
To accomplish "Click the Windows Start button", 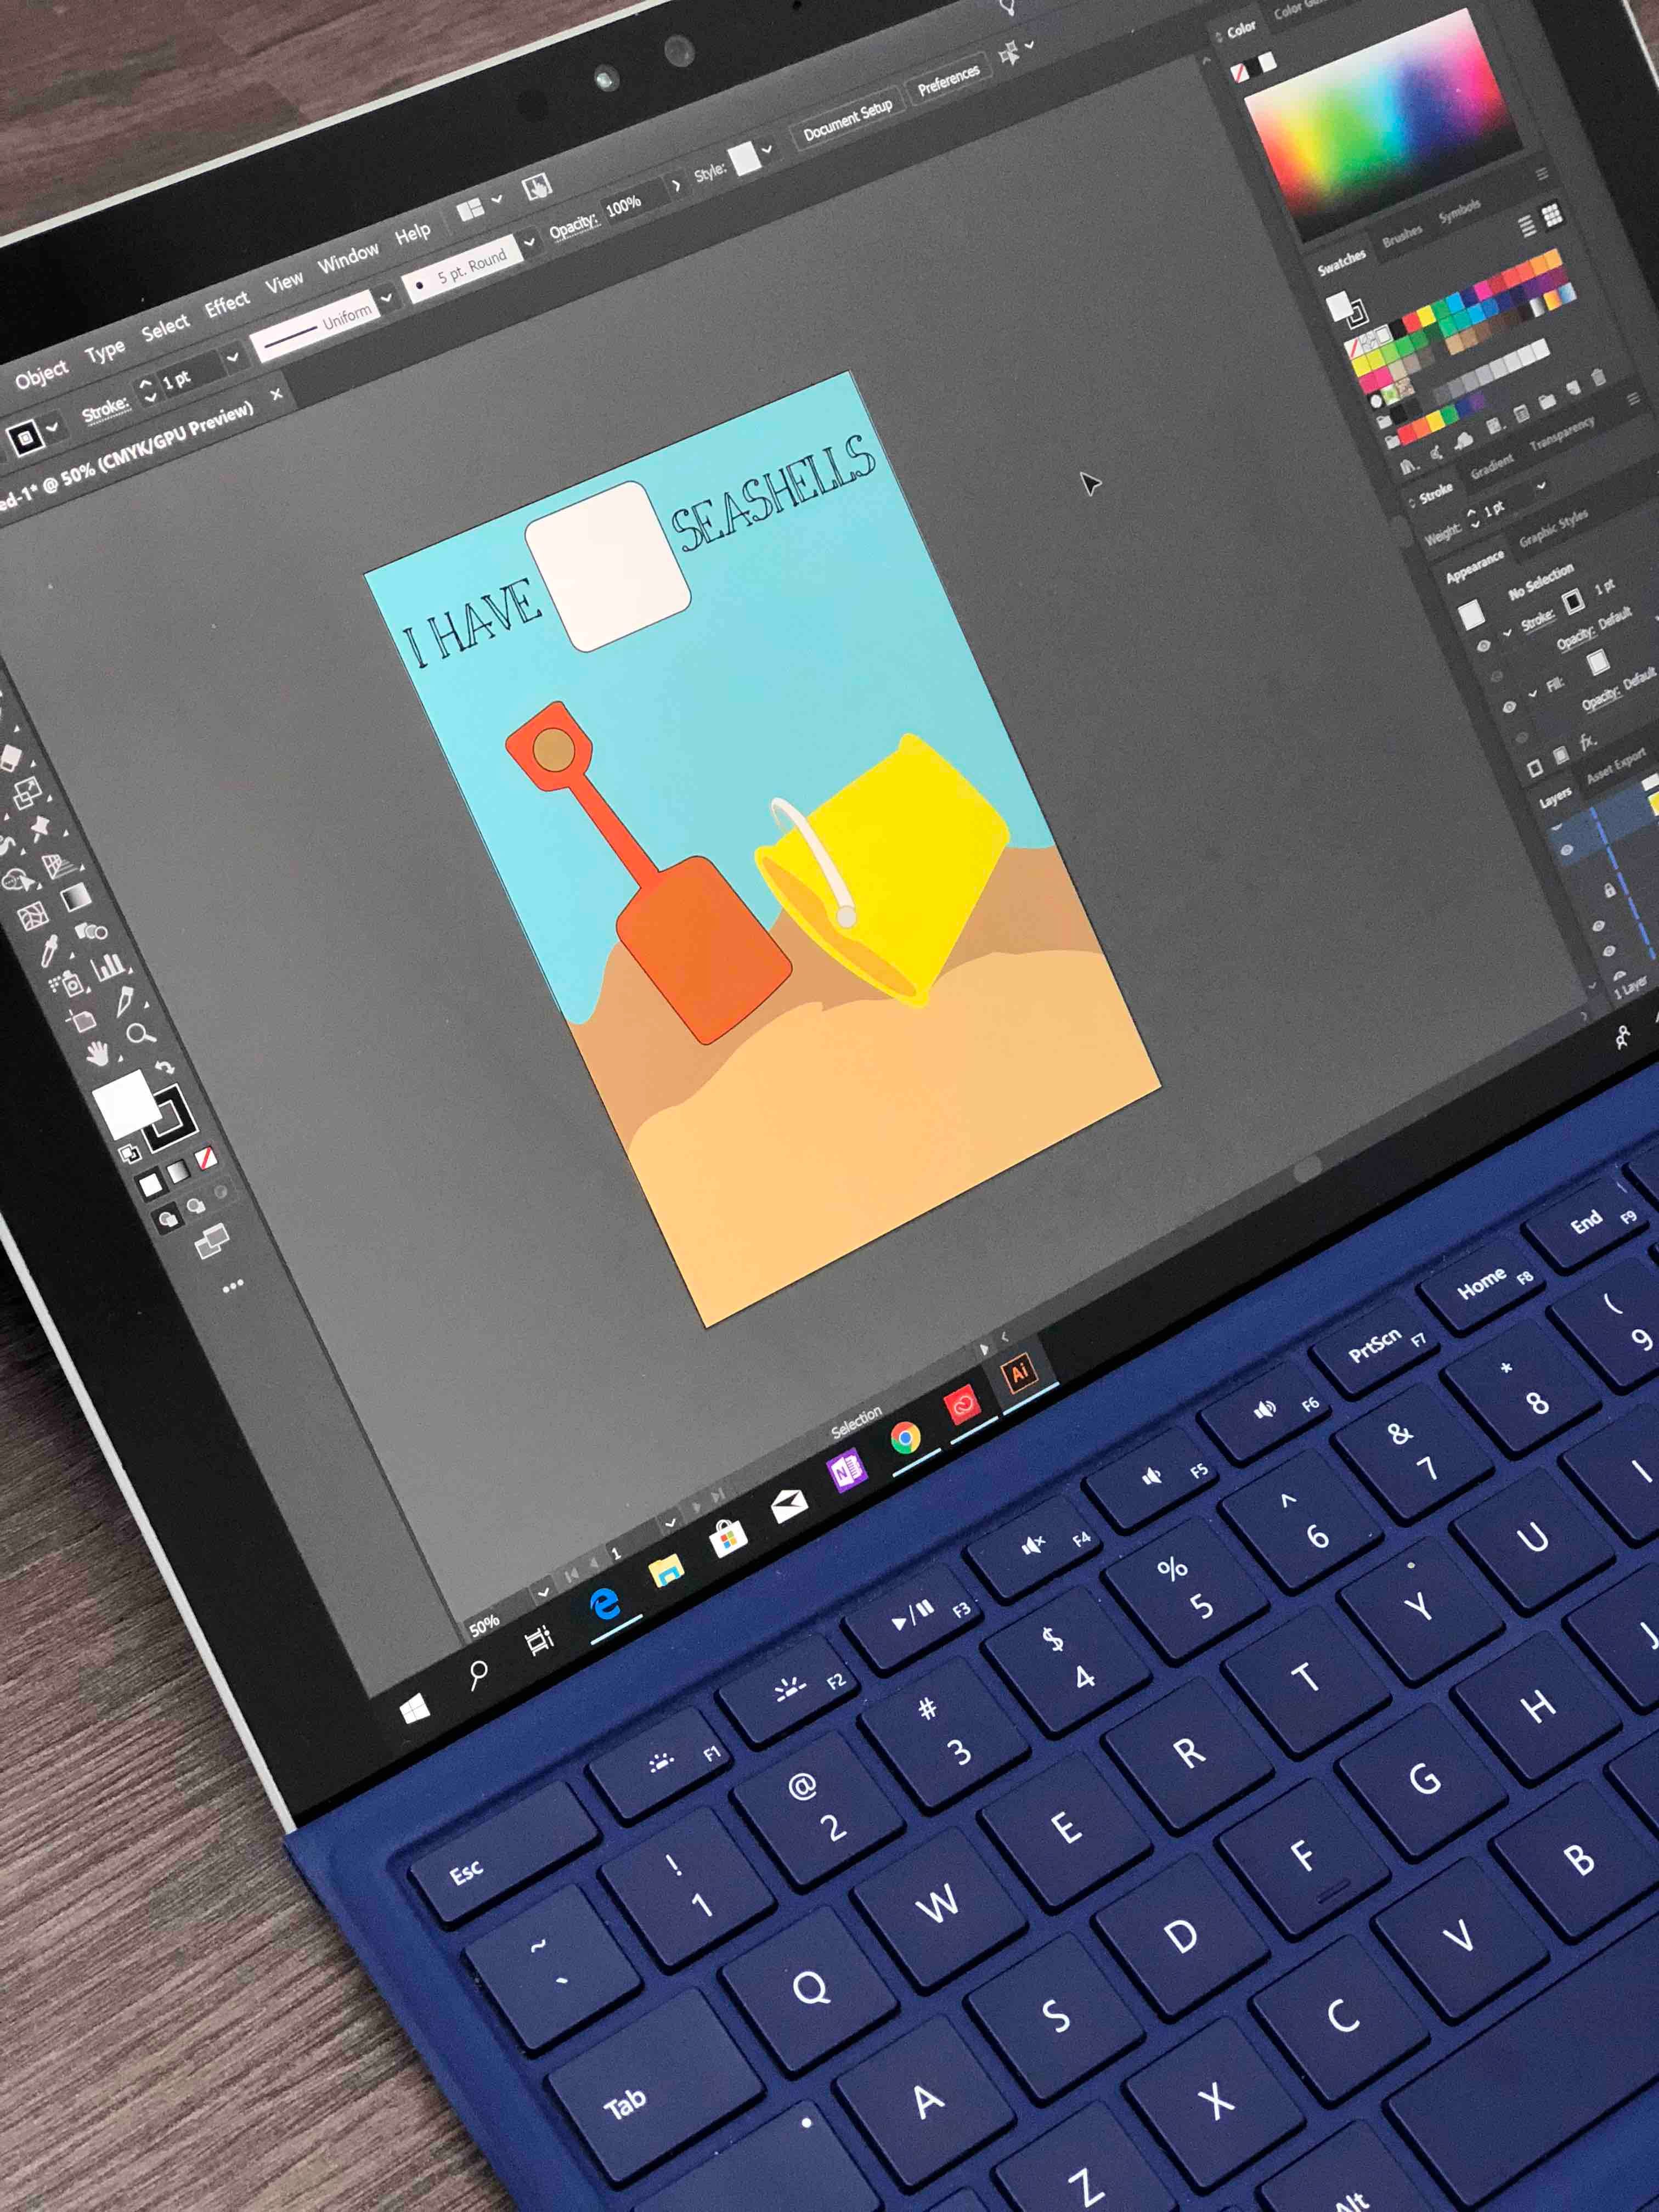I will click(x=414, y=1709).
